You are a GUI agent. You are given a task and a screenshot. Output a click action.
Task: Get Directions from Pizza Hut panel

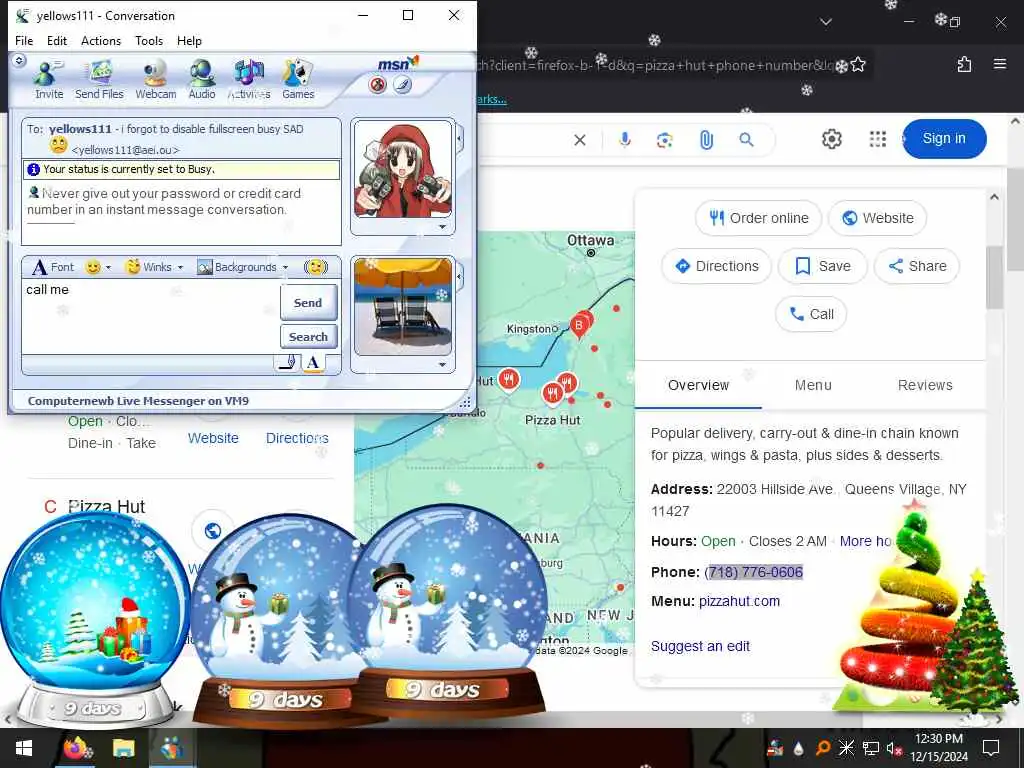tap(716, 266)
